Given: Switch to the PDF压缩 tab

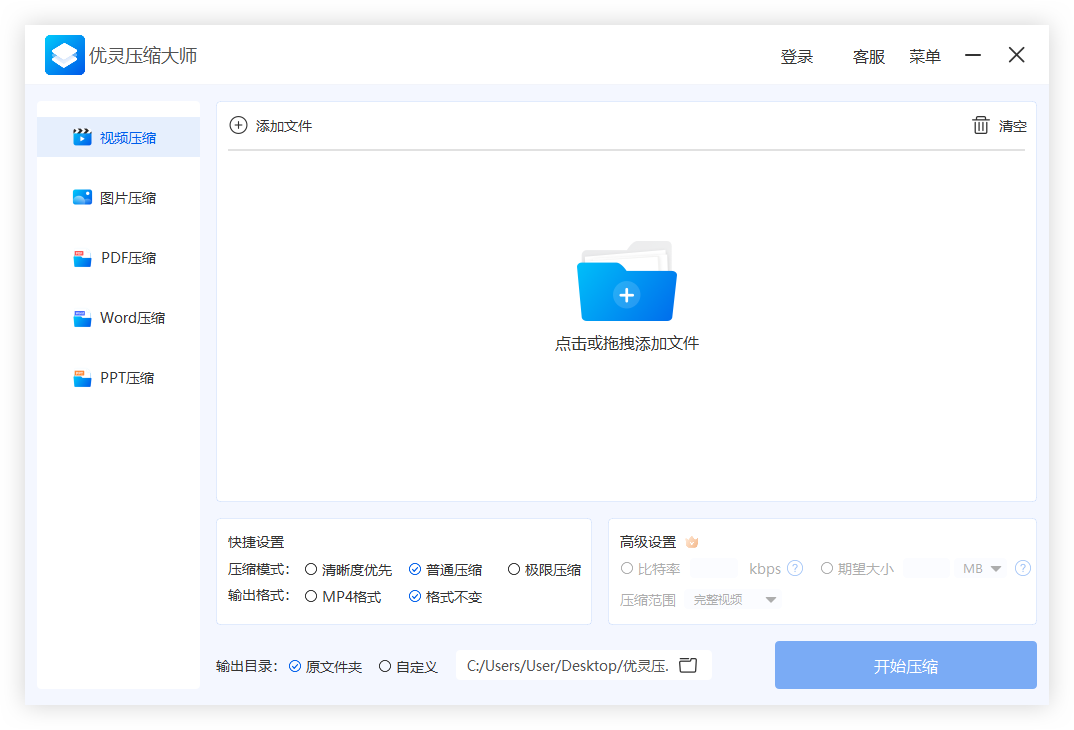Looking at the screenshot, I should click(118, 258).
